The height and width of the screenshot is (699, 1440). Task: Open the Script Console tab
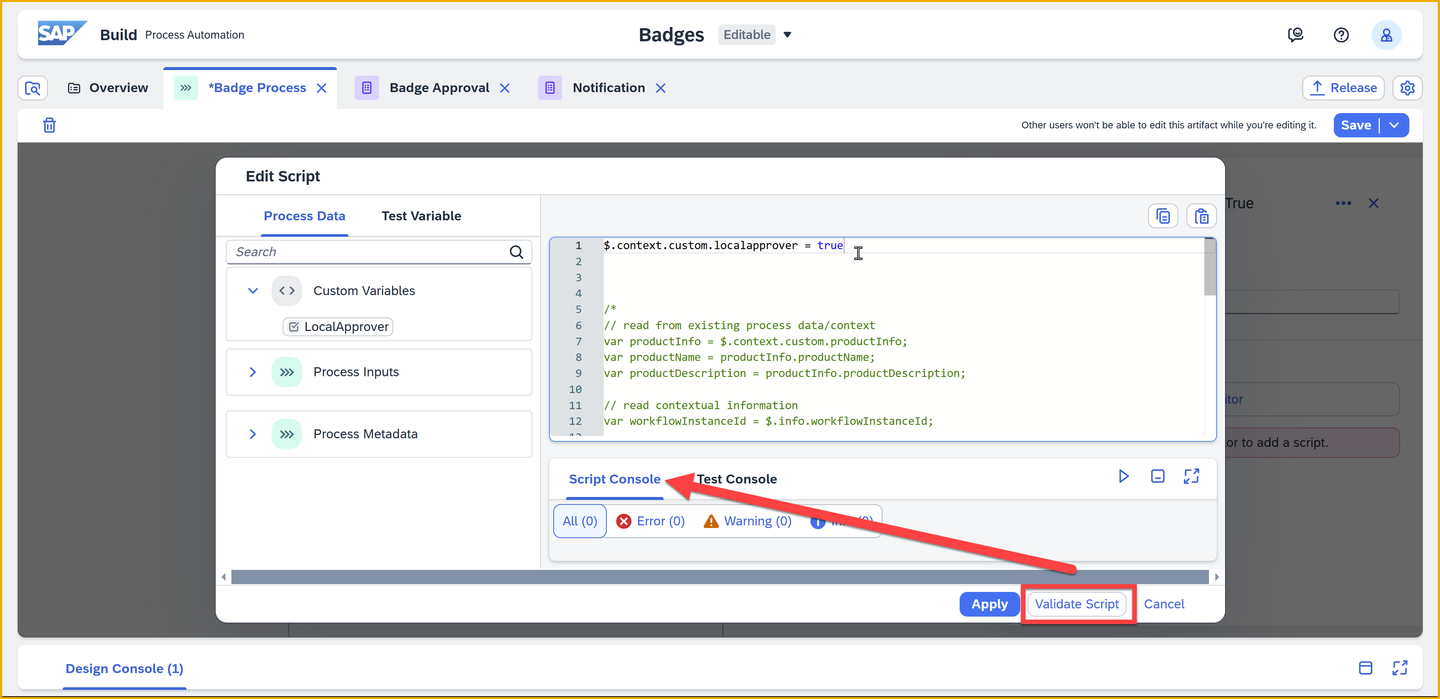pos(615,479)
